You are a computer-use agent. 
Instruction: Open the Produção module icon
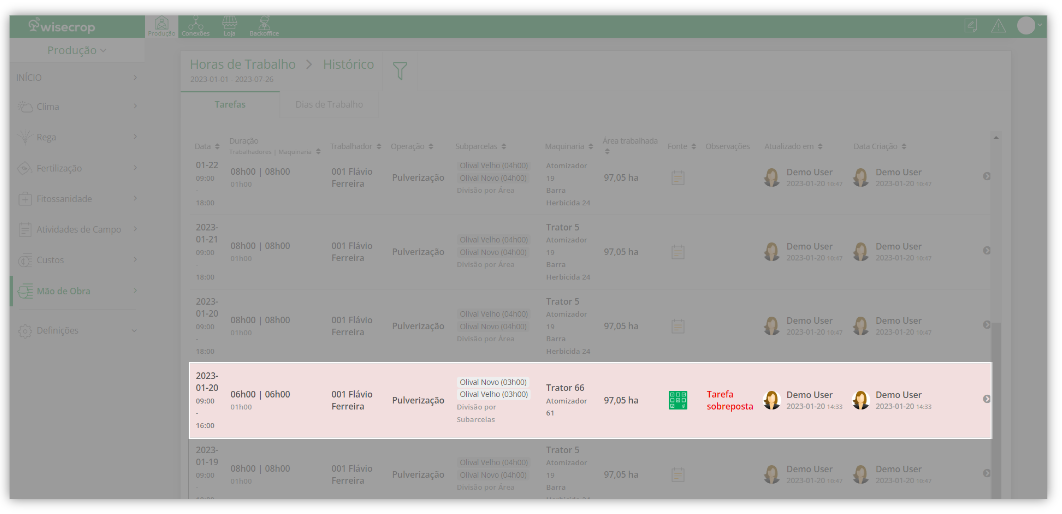pos(161,26)
